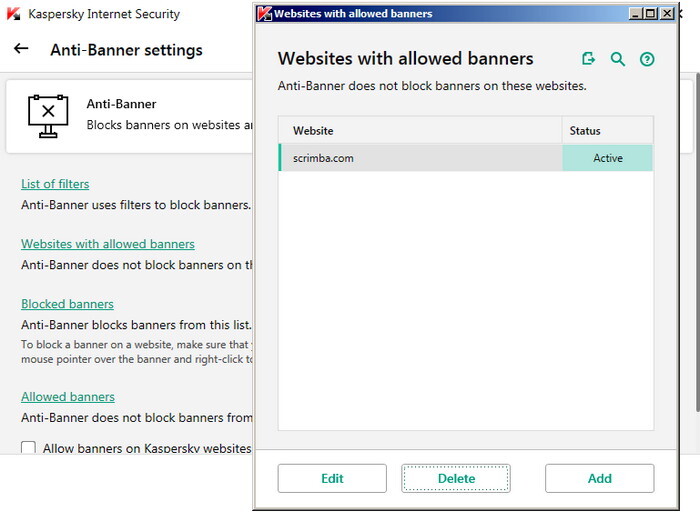
Task: Click the Active status cell for scrimba.com
Action: 608,158
